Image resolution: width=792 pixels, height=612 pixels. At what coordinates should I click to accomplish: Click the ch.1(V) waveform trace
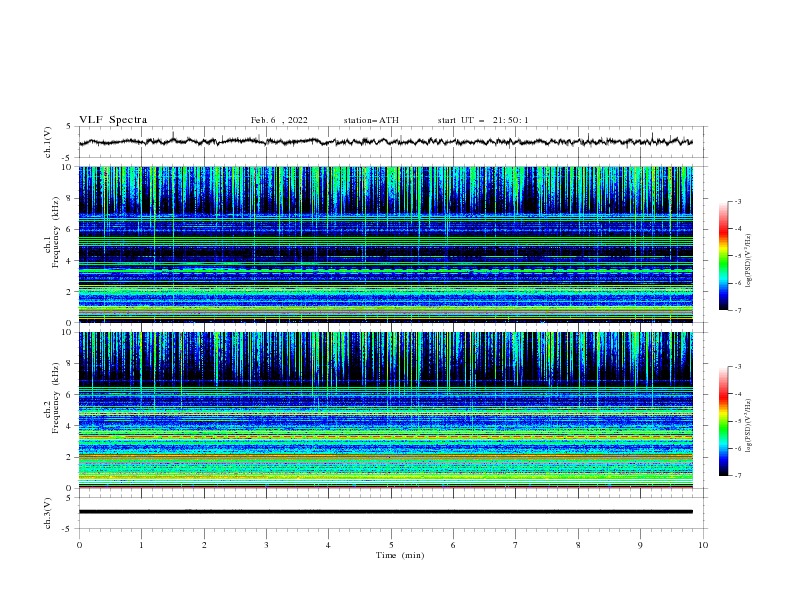385,142
